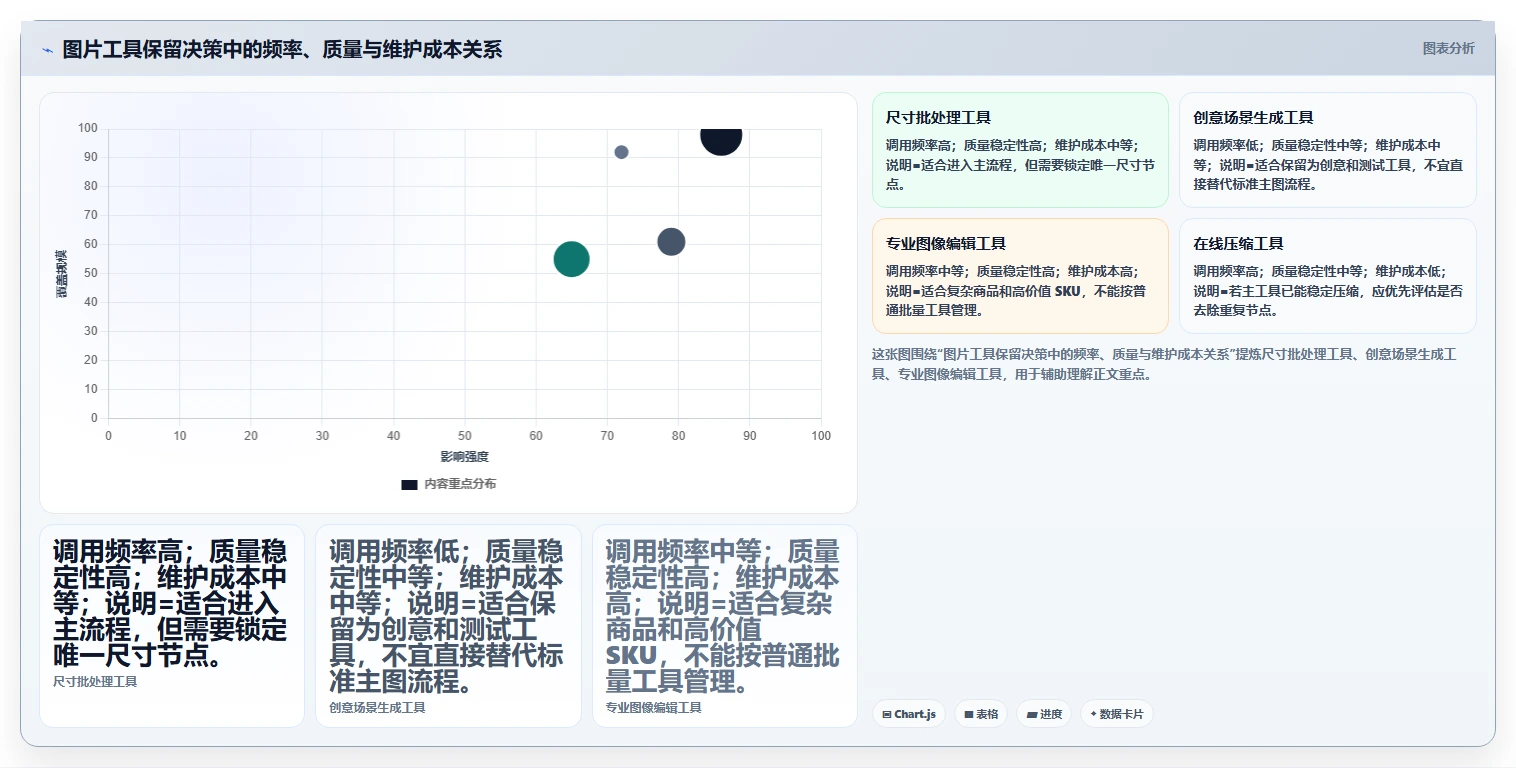
Task: Toggle the 内容重点分布 legend color box
Action: (409, 484)
